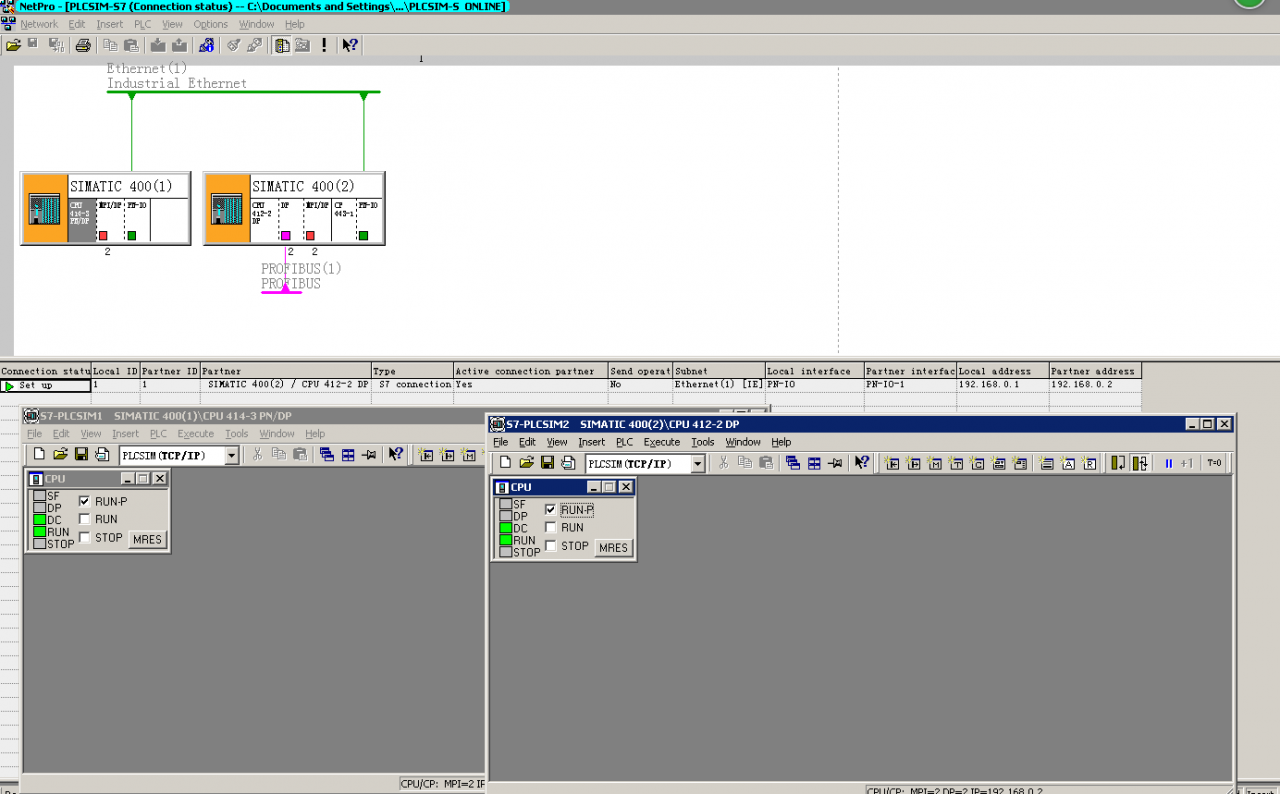1280x794 pixels.
Task: Check the STOP box in S7-PLCSIM1 CPU
Action: (x=85, y=537)
